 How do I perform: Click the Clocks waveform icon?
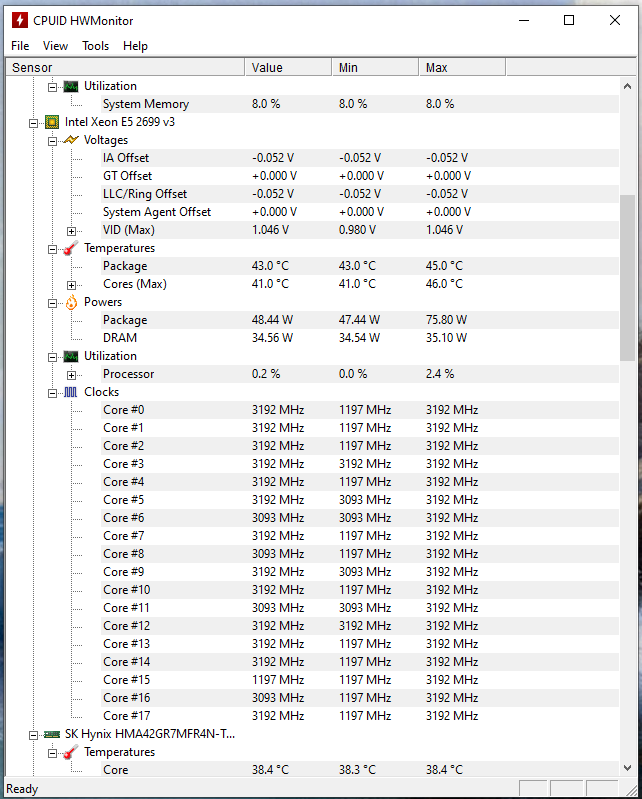(x=71, y=392)
